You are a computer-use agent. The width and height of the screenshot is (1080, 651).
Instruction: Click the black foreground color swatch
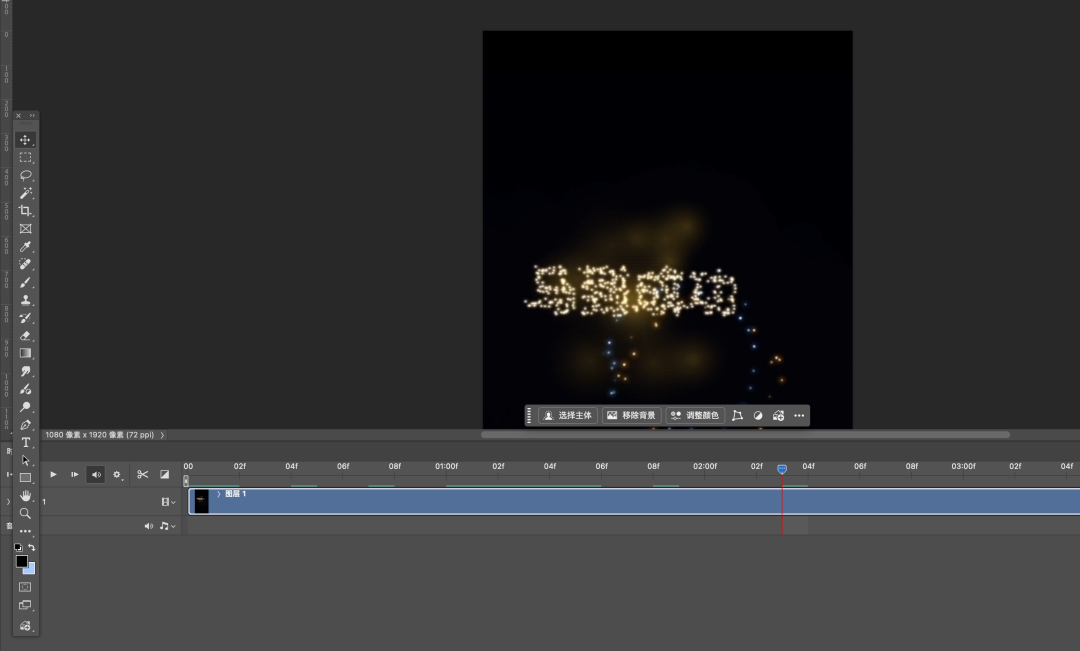pyautogui.click(x=21, y=561)
